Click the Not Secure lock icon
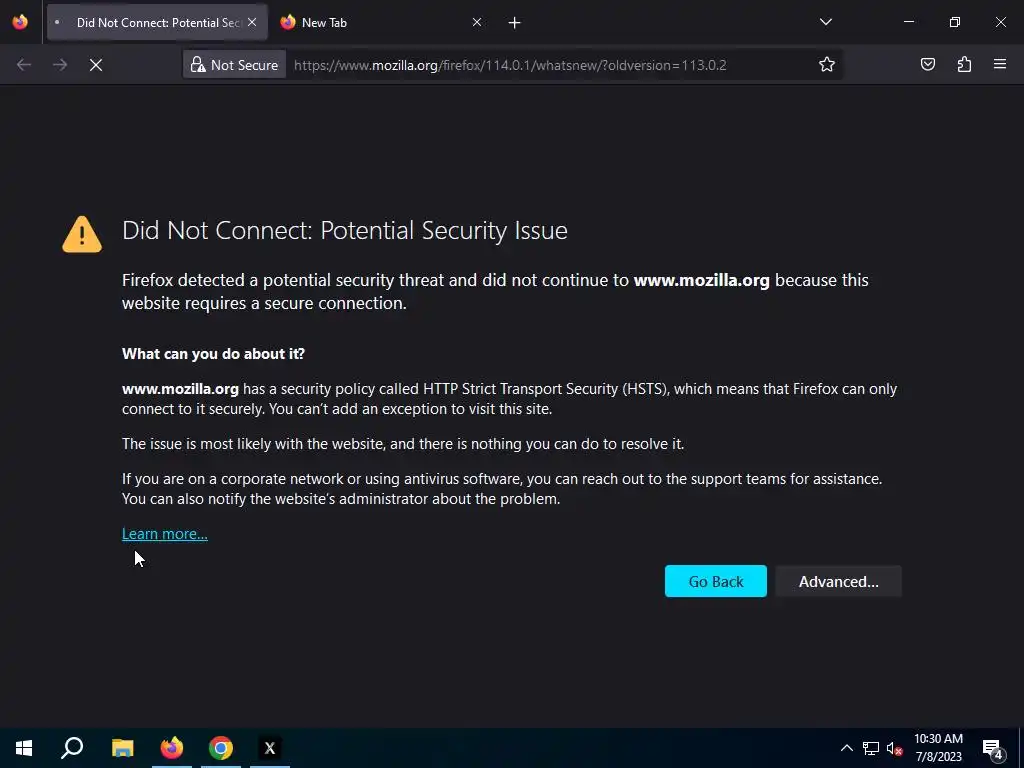 (198, 65)
